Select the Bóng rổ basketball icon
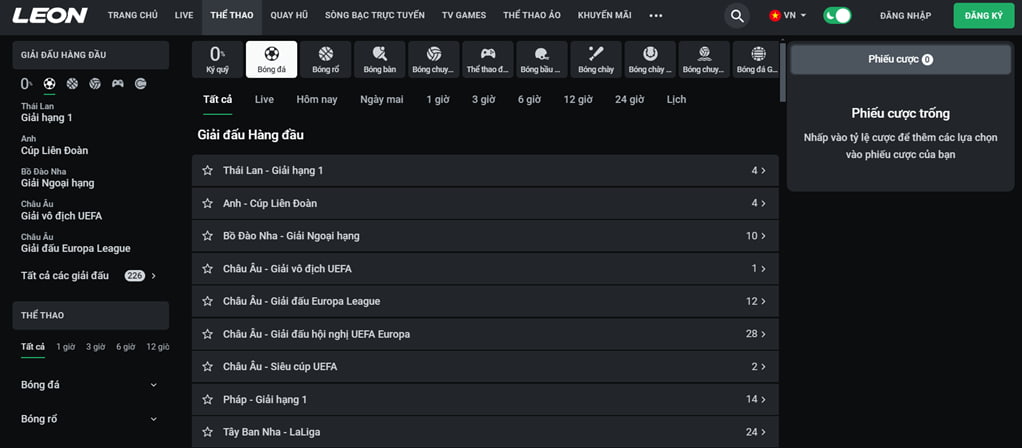 (325, 59)
